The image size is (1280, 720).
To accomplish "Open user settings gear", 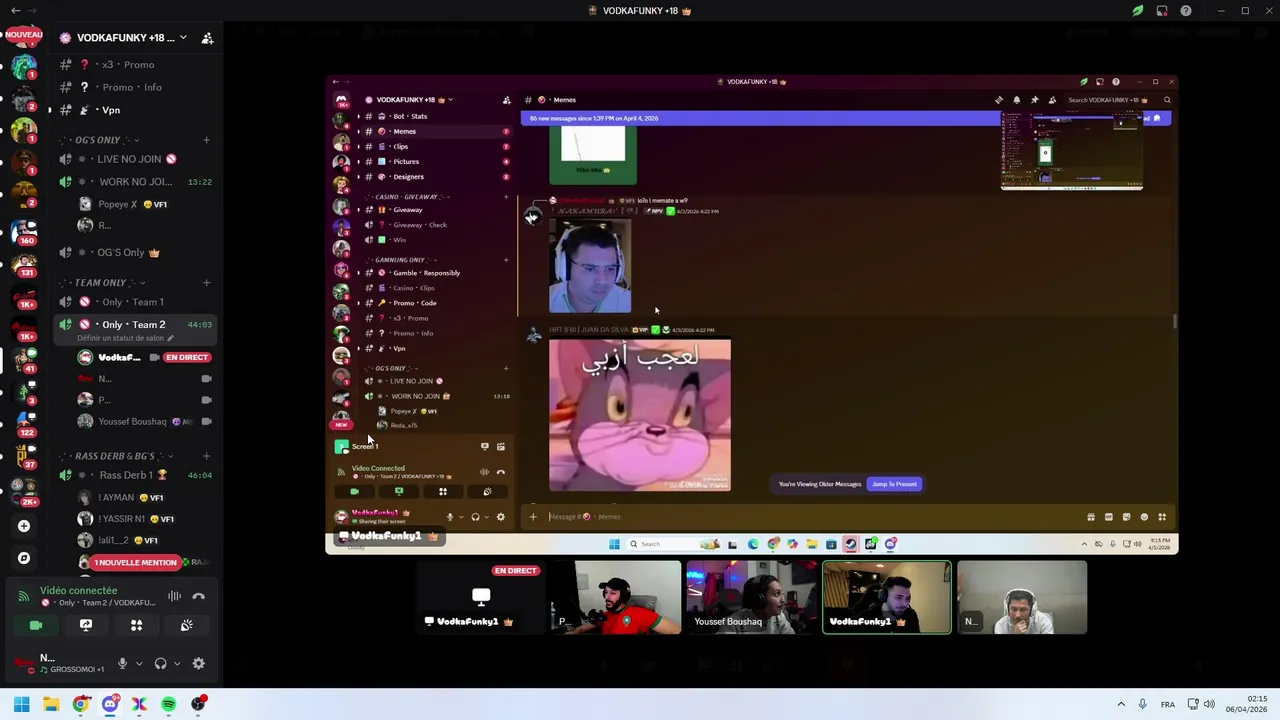I will click(x=198, y=663).
